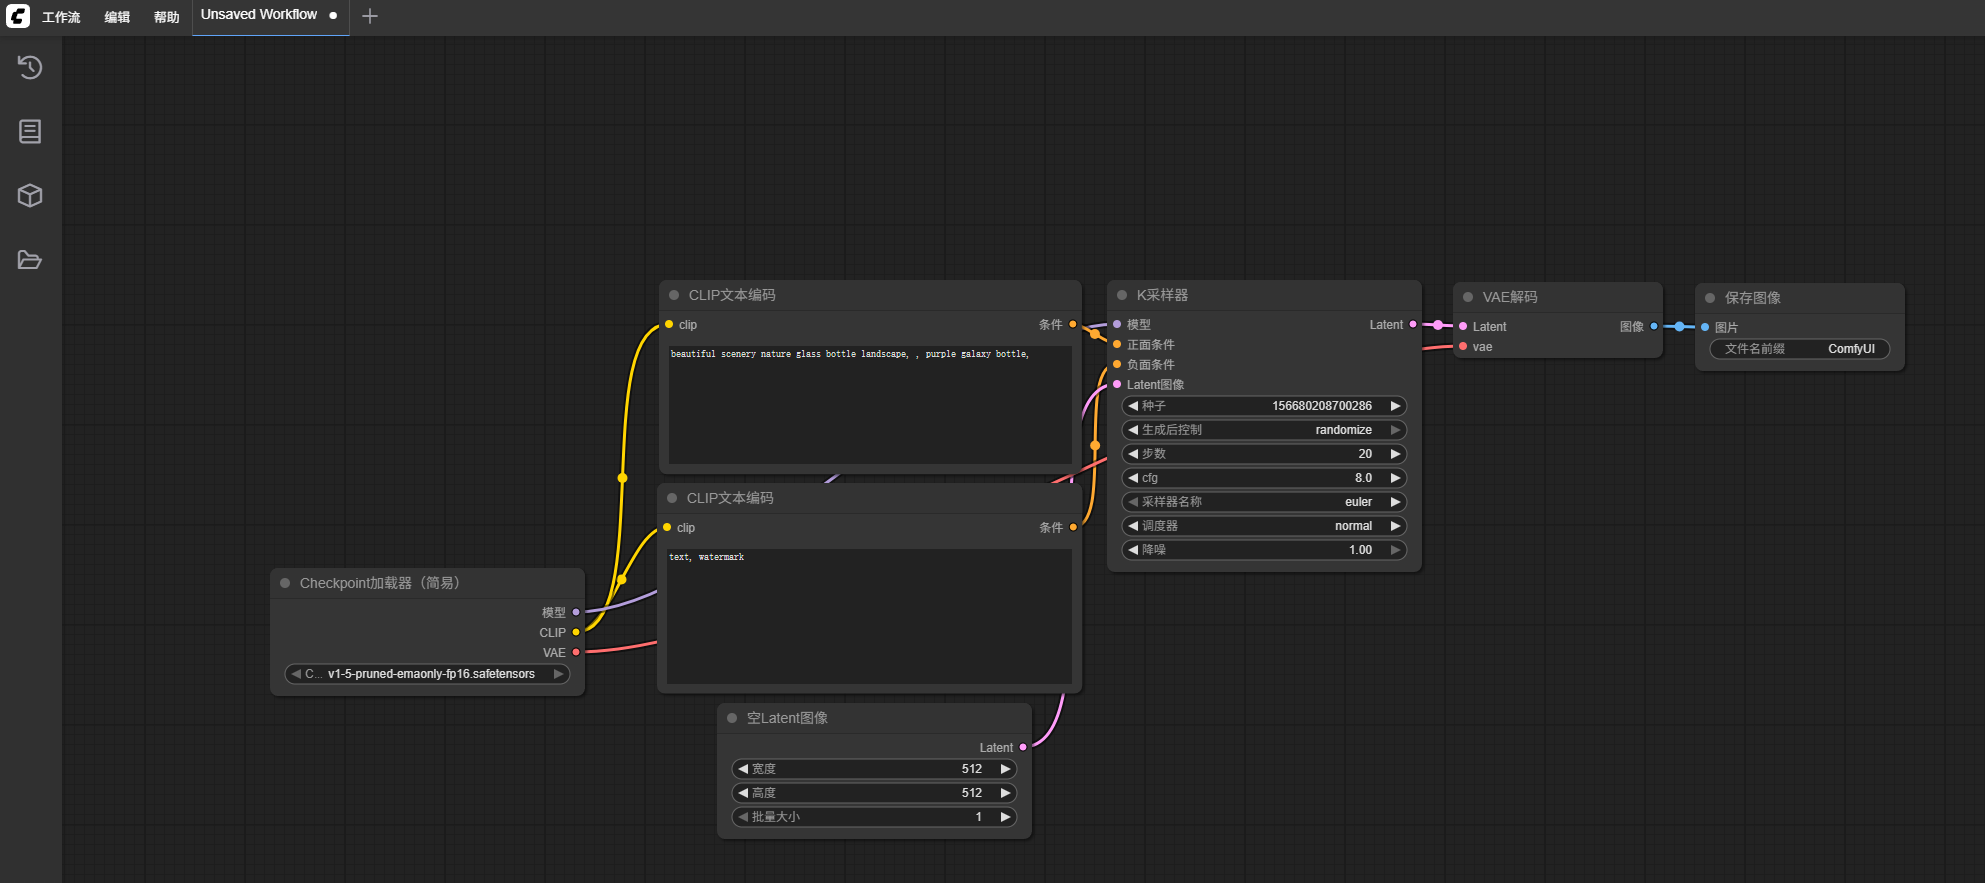Select previous scheduler with 调度器 left arrow
Image resolution: width=1985 pixels, height=883 pixels.
coord(1133,526)
